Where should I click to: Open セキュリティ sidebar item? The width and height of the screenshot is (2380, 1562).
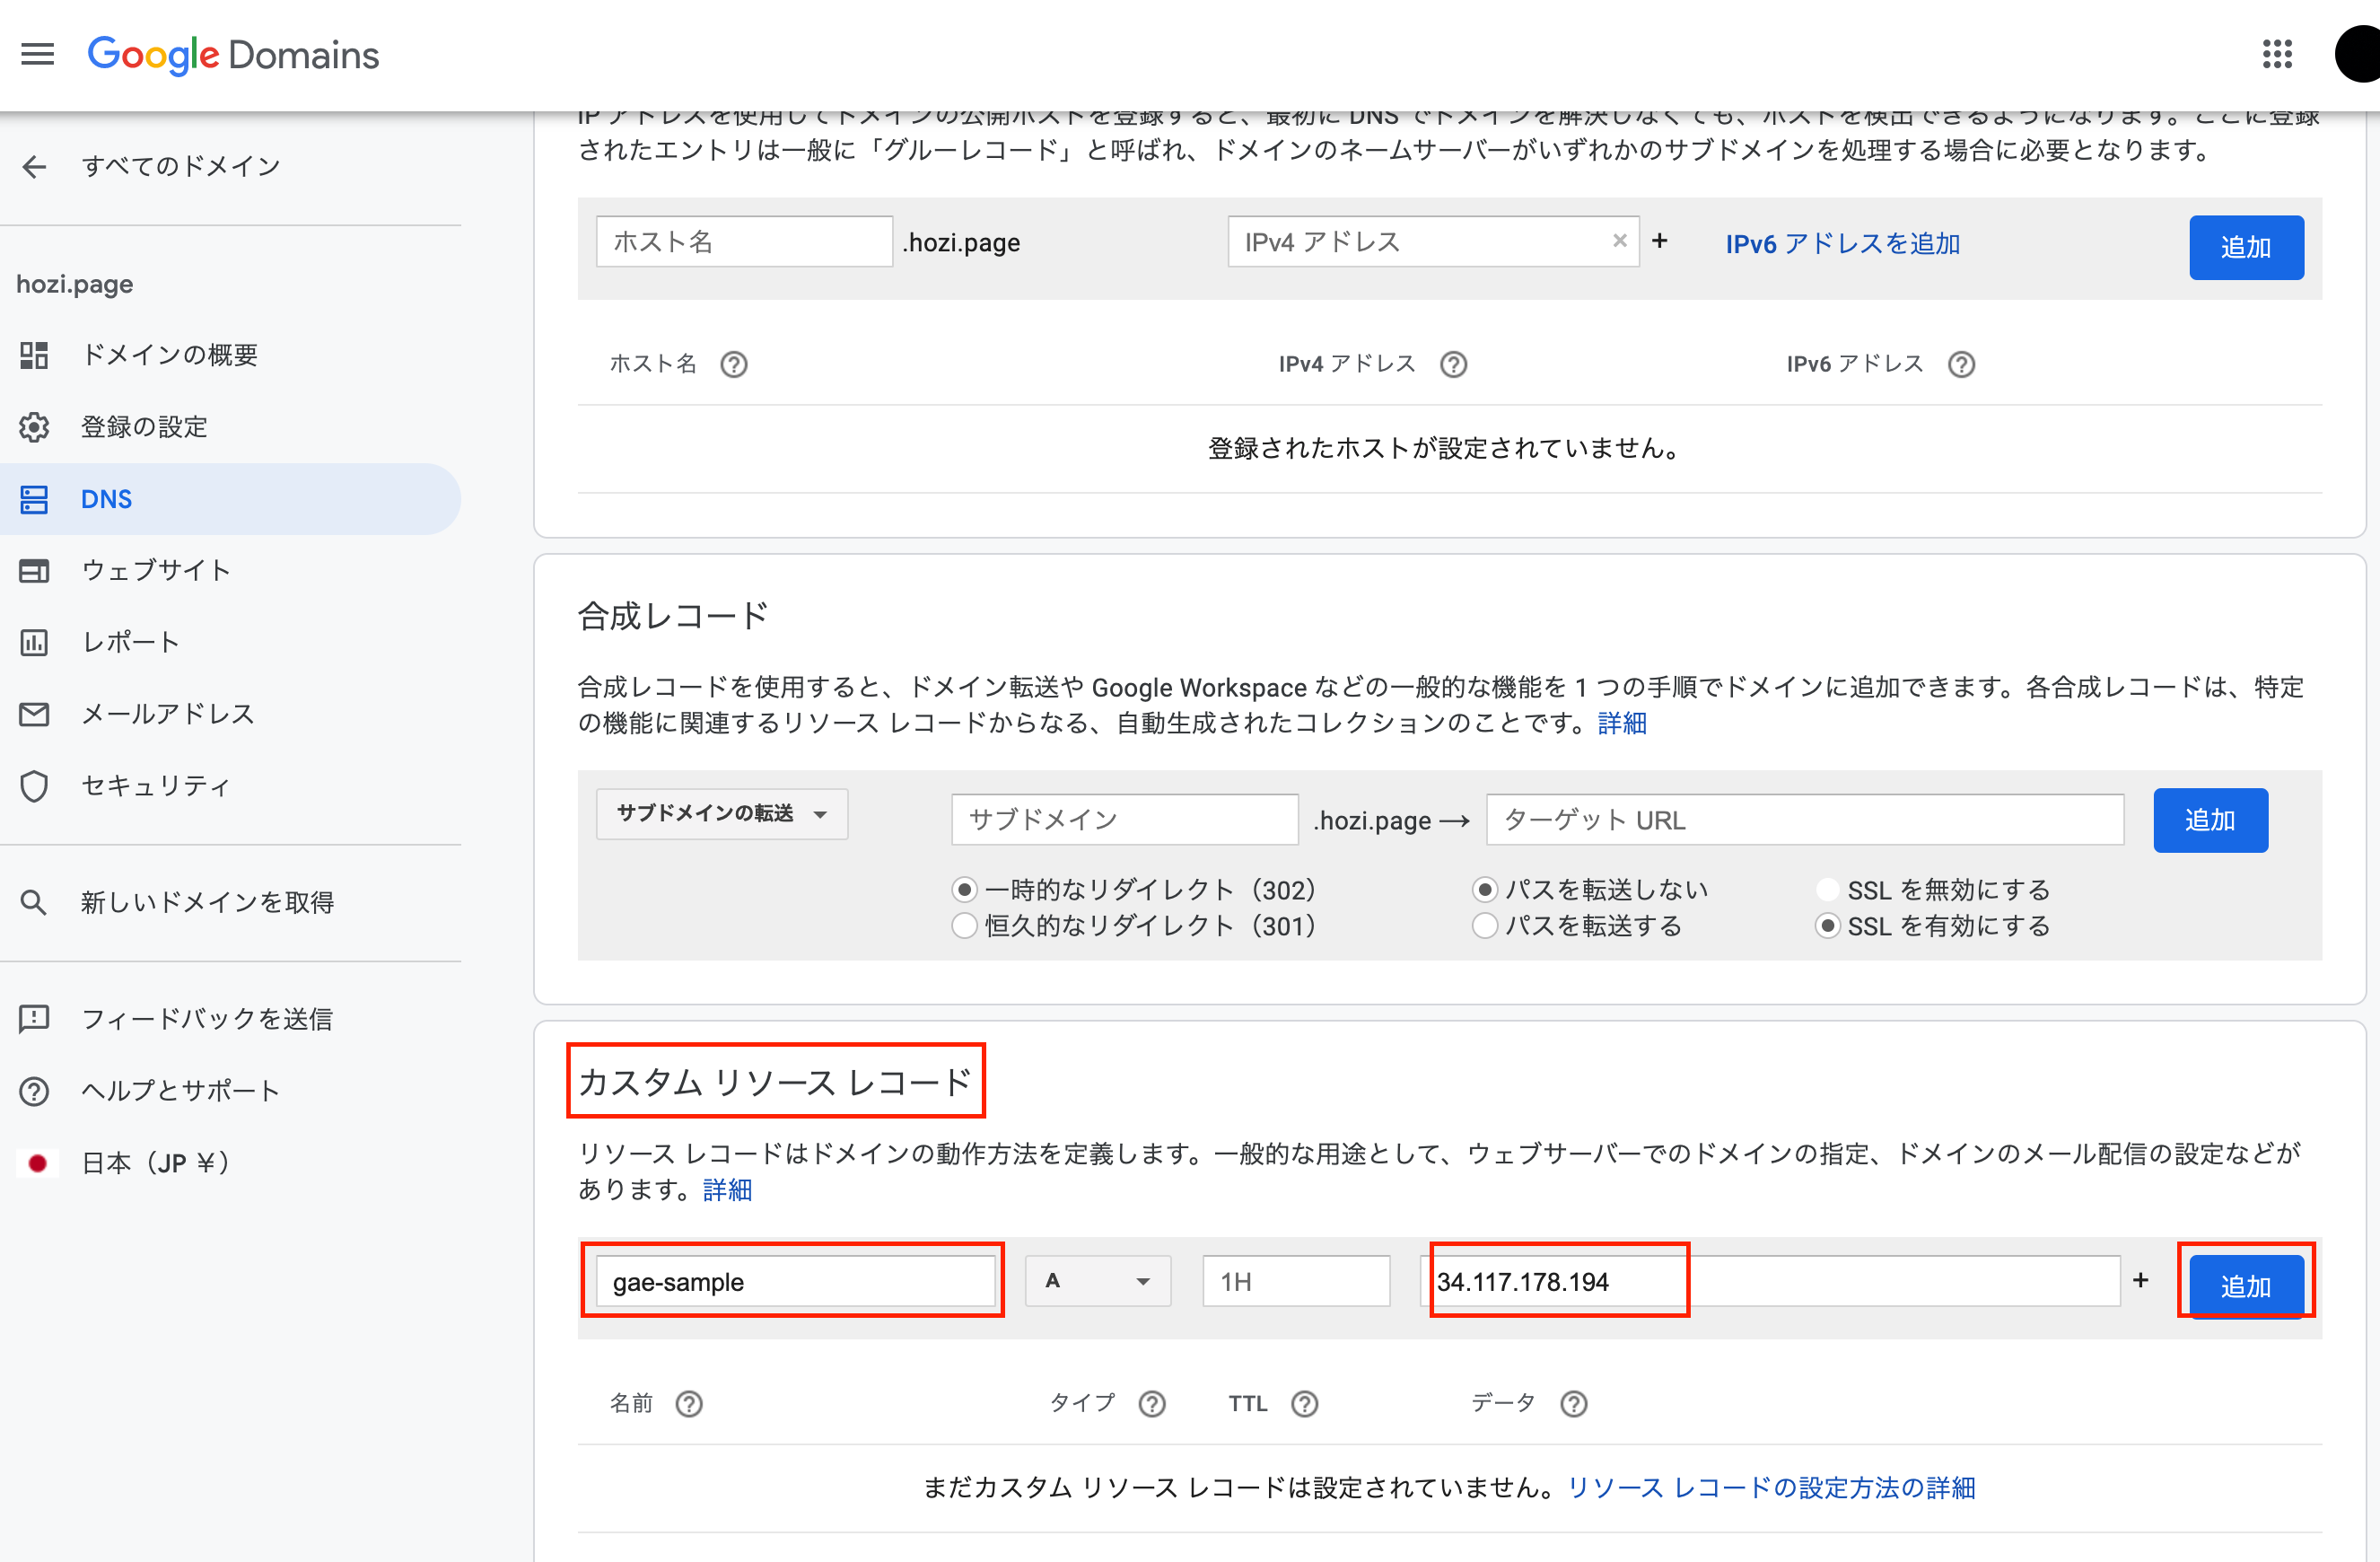pyautogui.click(x=156, y=786)
